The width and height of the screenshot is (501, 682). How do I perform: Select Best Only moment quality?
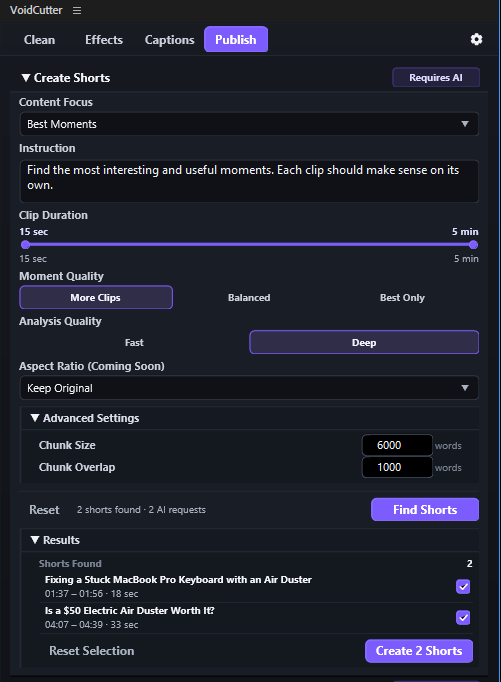(x=402, y=298)
